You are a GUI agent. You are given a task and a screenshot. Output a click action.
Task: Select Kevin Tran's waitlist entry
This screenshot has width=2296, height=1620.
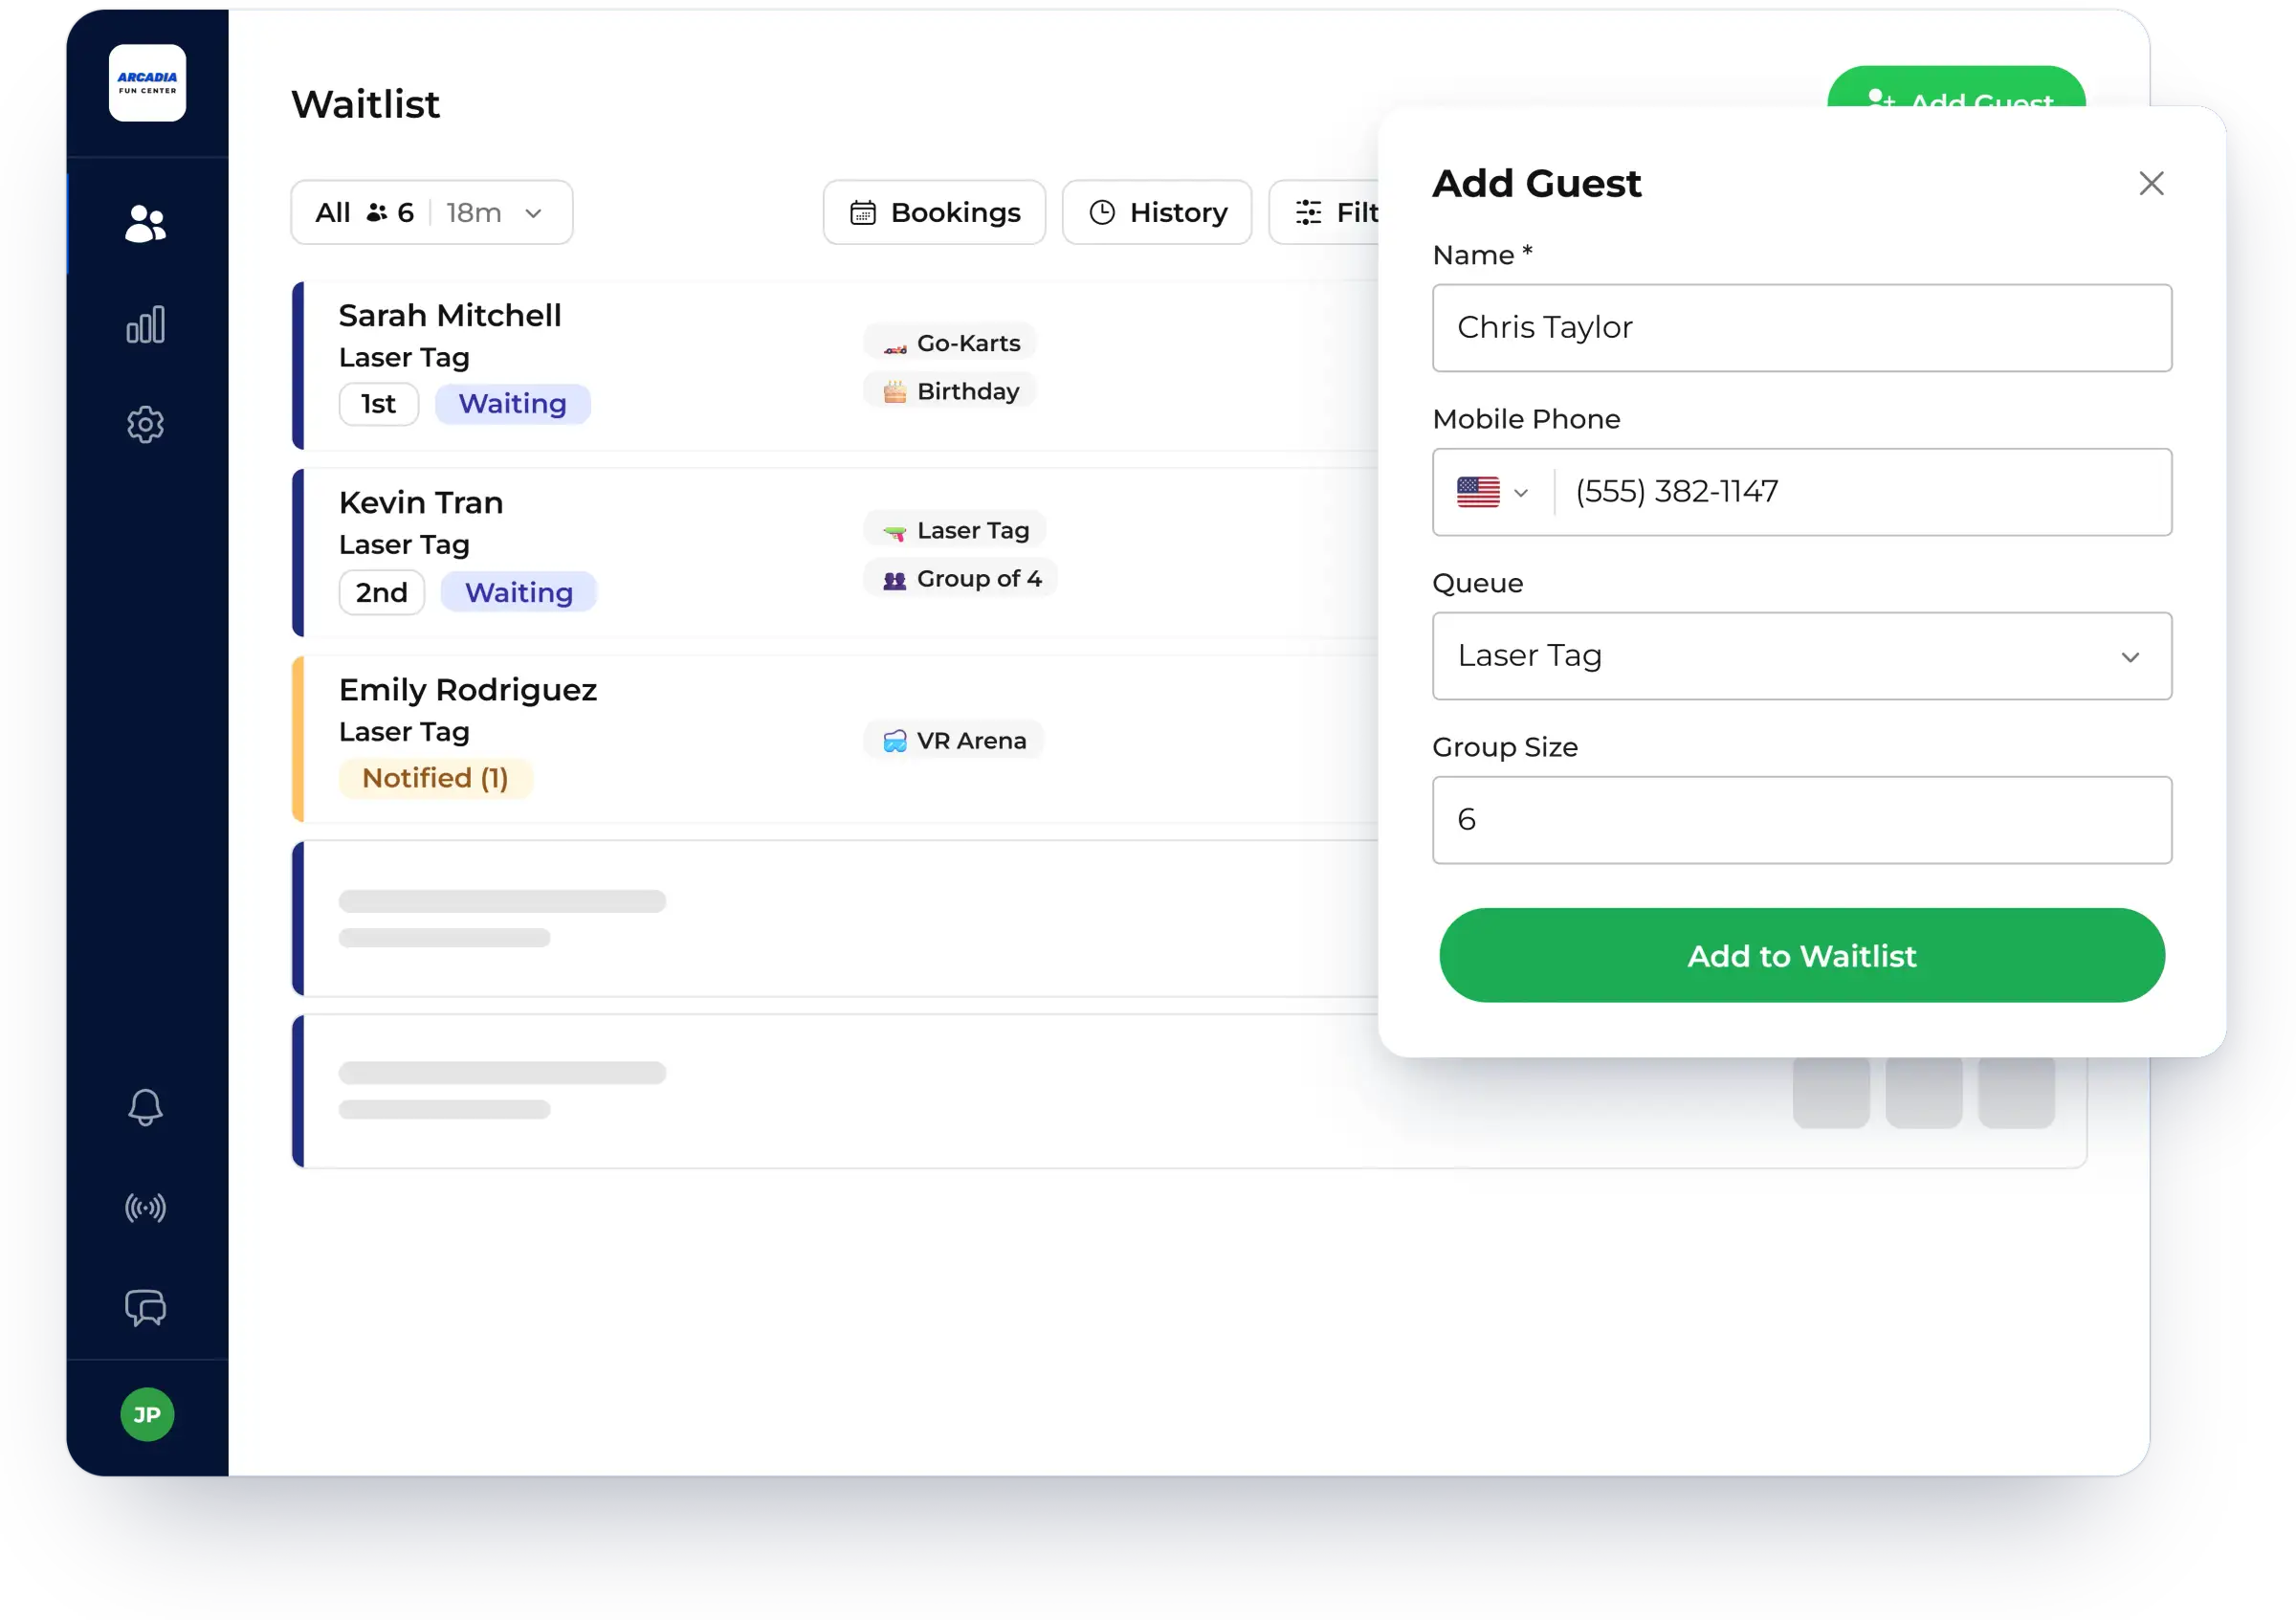tap(835, 552)
